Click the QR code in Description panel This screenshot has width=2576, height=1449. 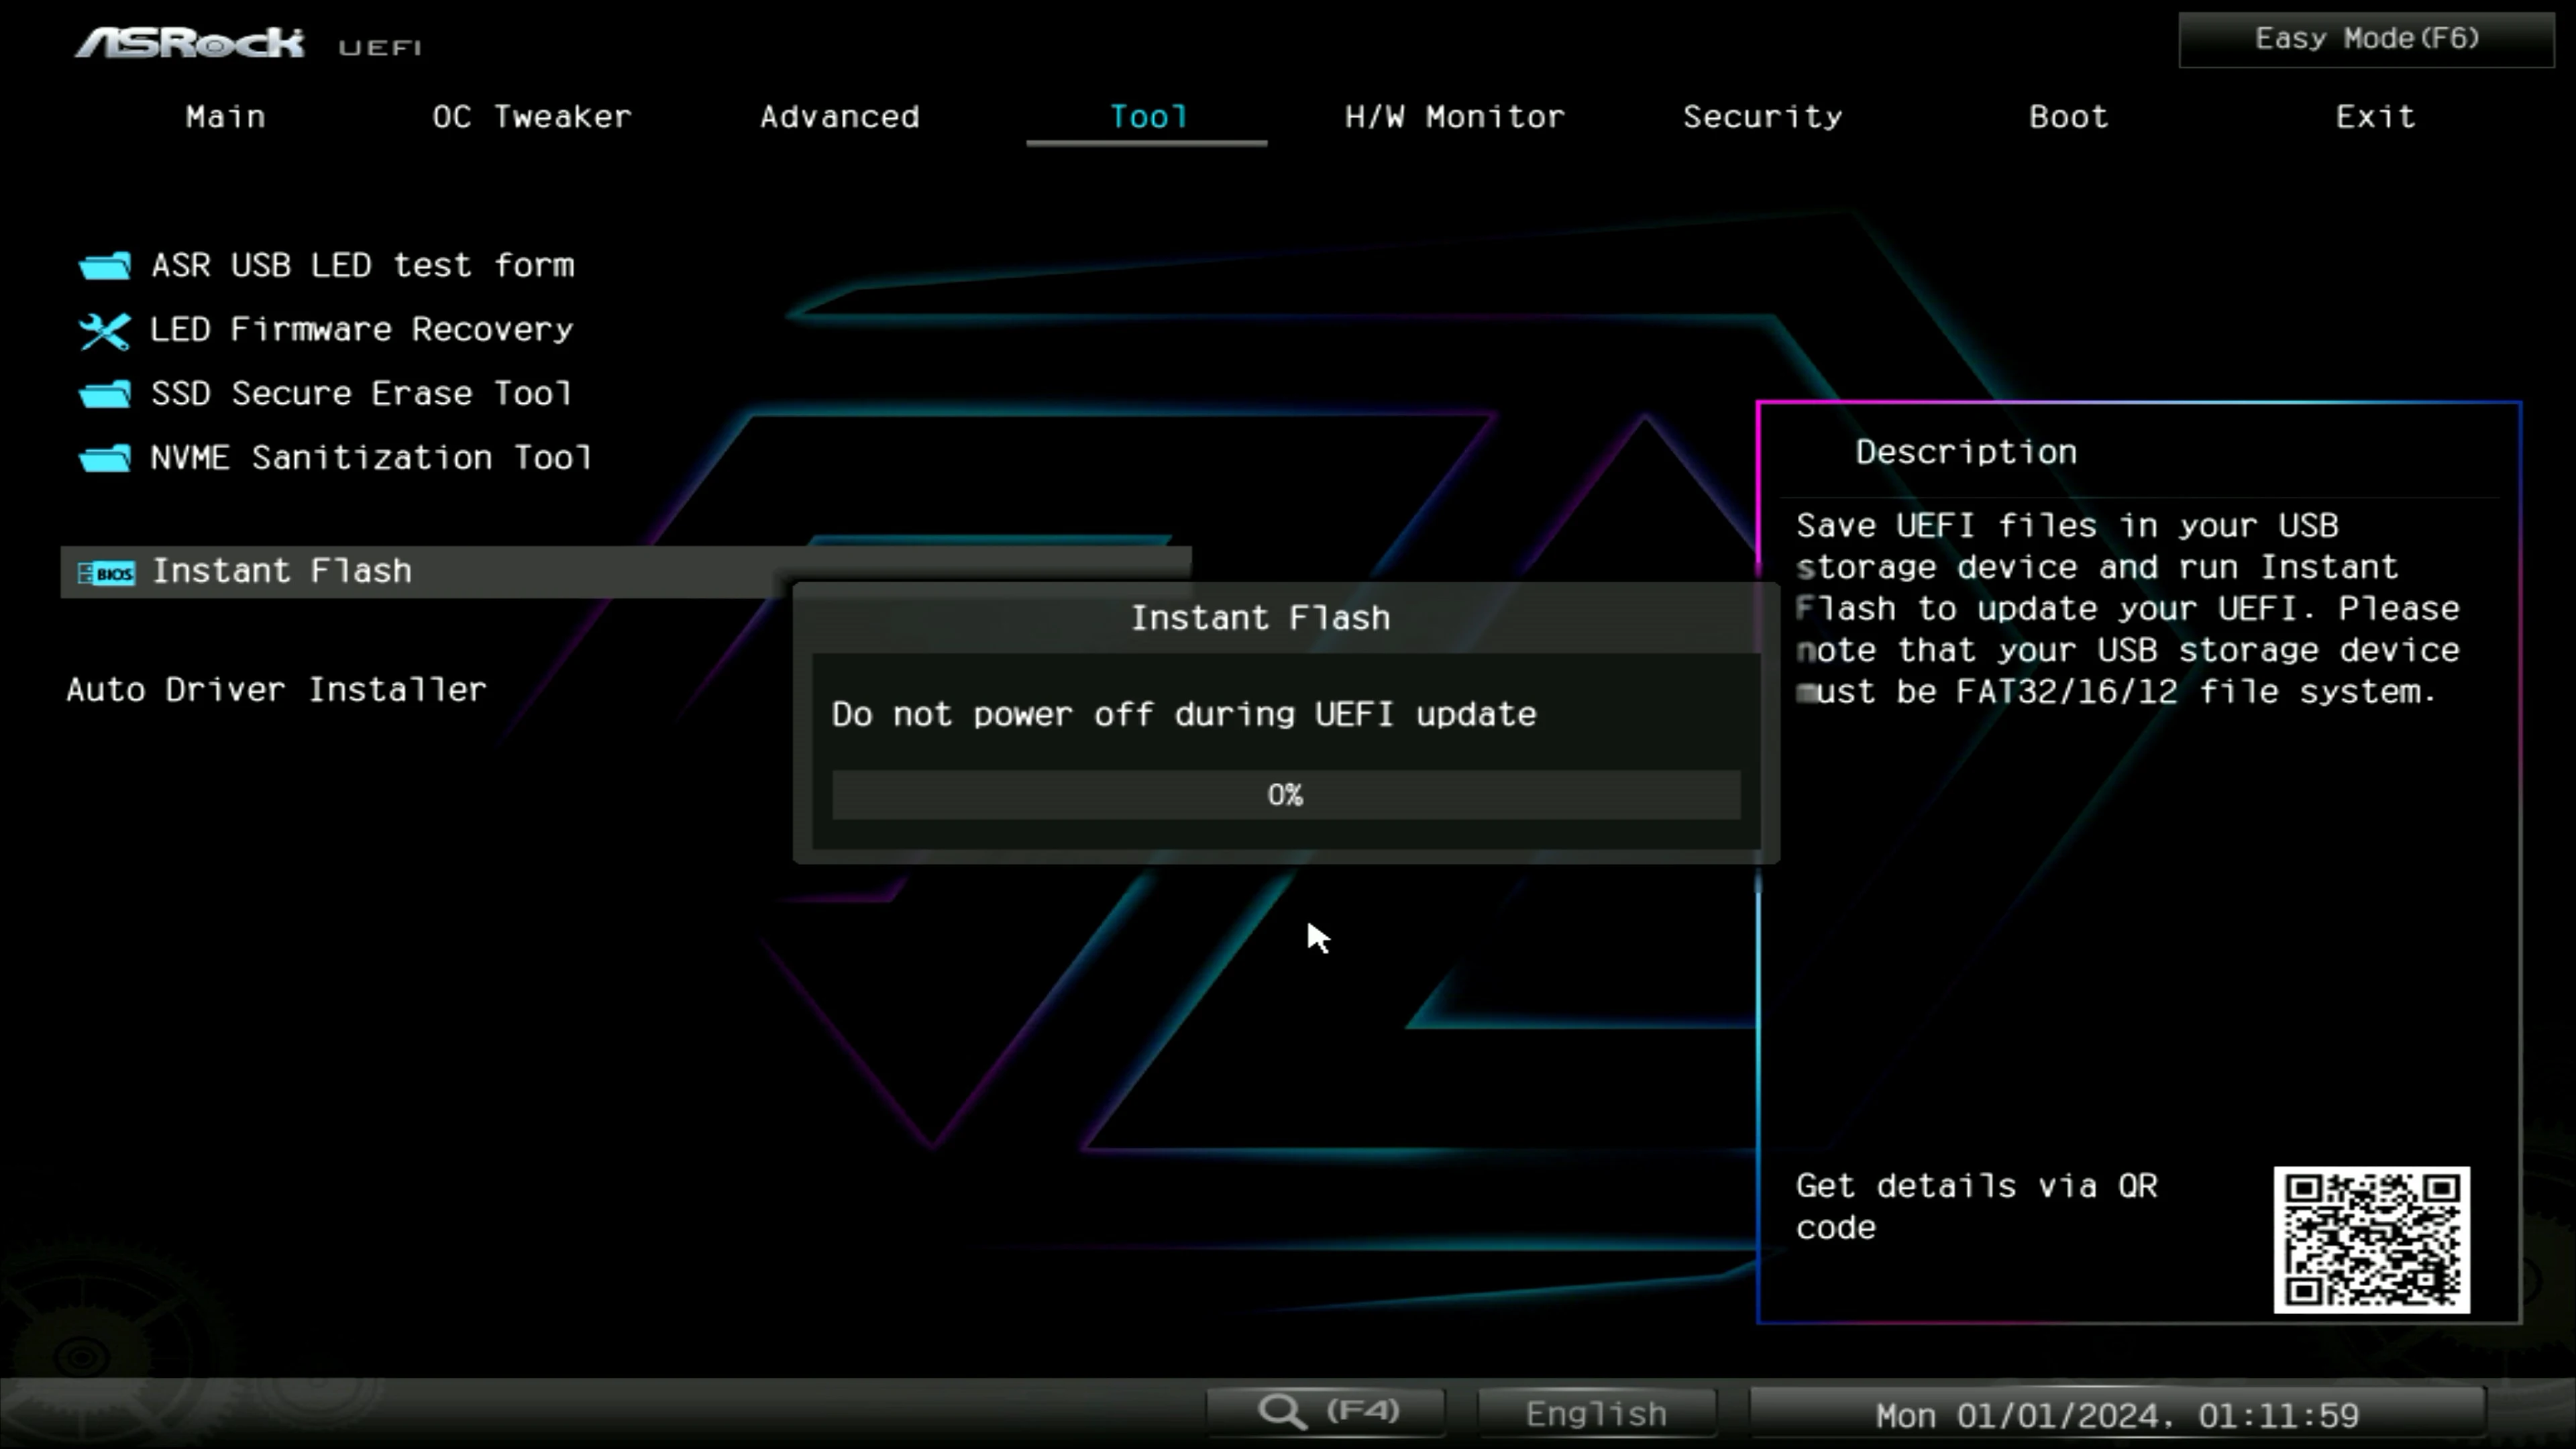(2371, 1239)
